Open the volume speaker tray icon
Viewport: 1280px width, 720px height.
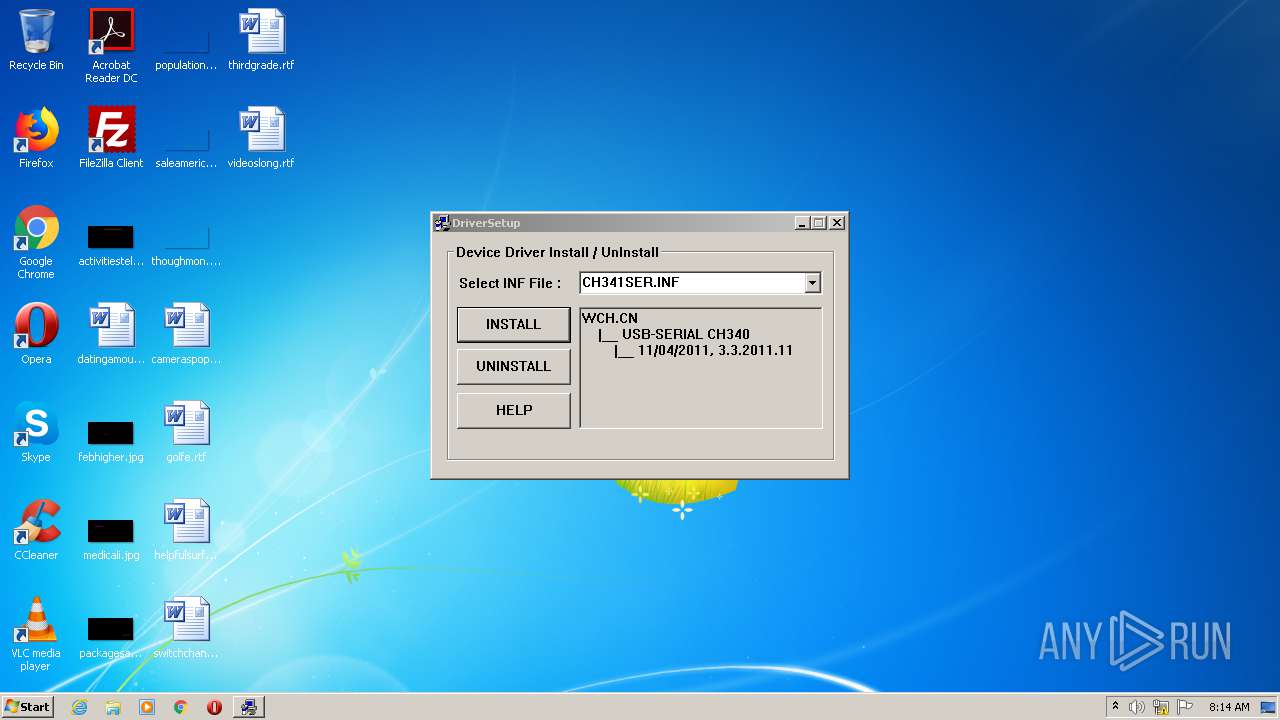(x=1137, y=707)
